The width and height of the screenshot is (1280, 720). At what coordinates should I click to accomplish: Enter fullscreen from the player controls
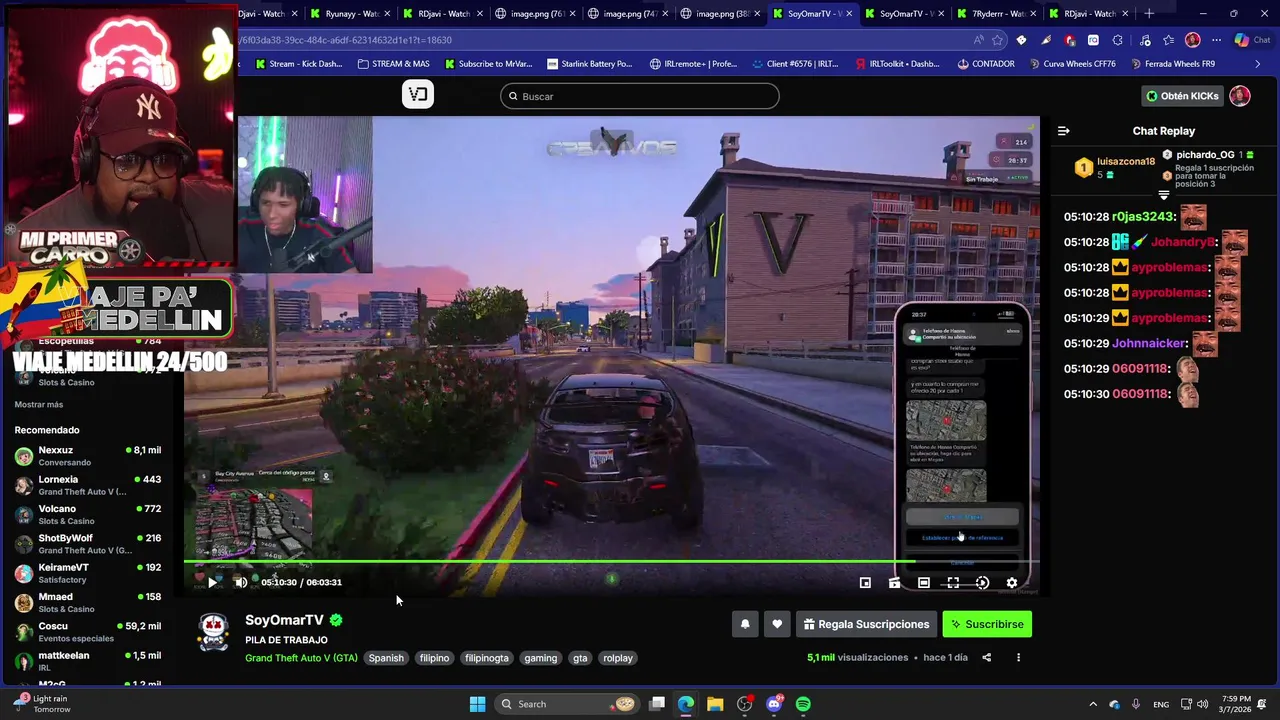pos(953,582)
